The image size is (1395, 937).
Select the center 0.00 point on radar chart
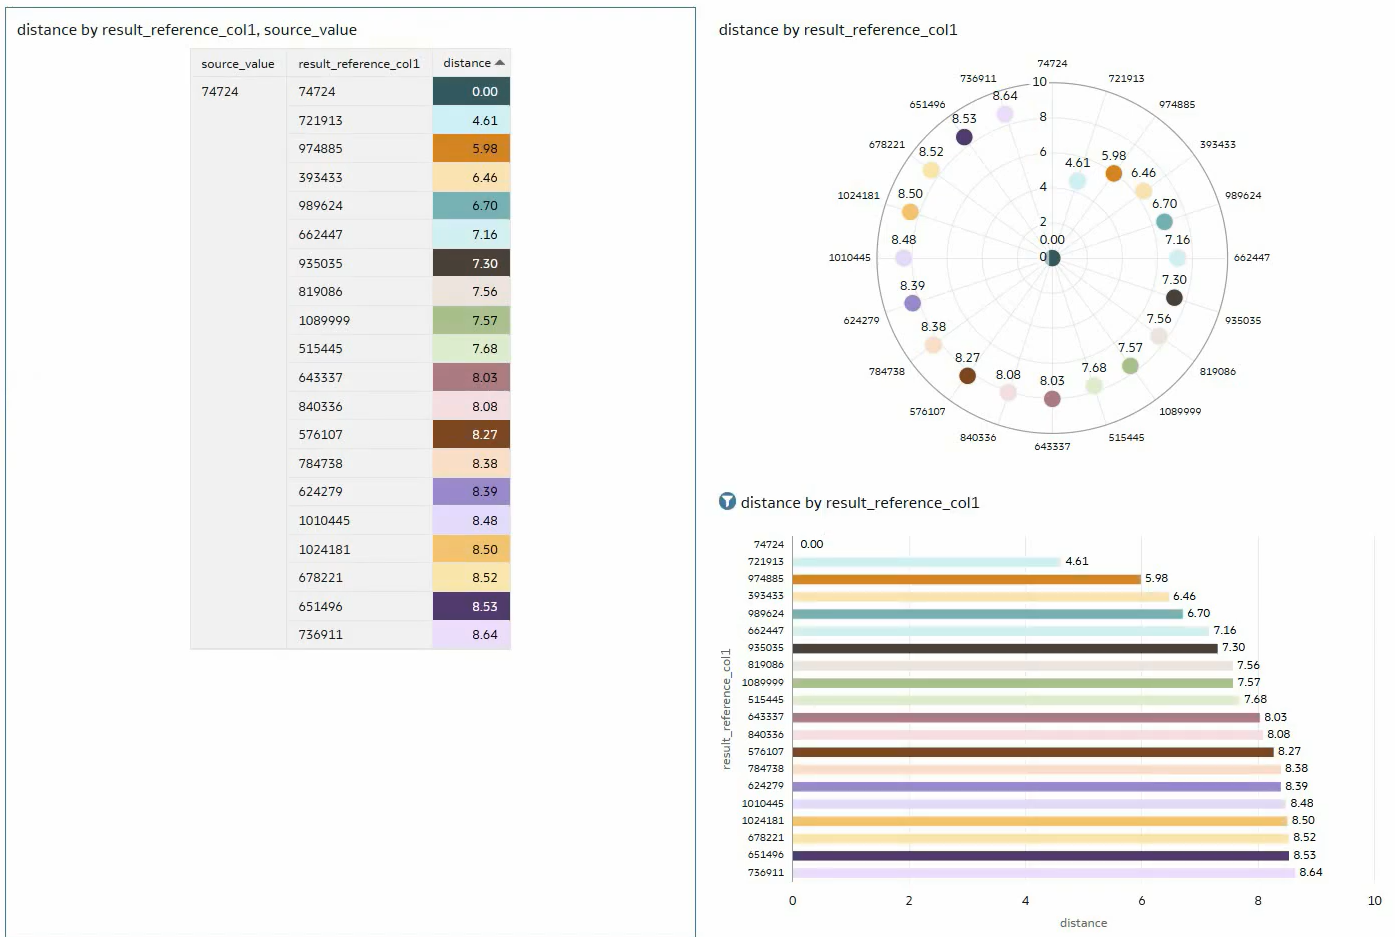(x=1052, y=258)
